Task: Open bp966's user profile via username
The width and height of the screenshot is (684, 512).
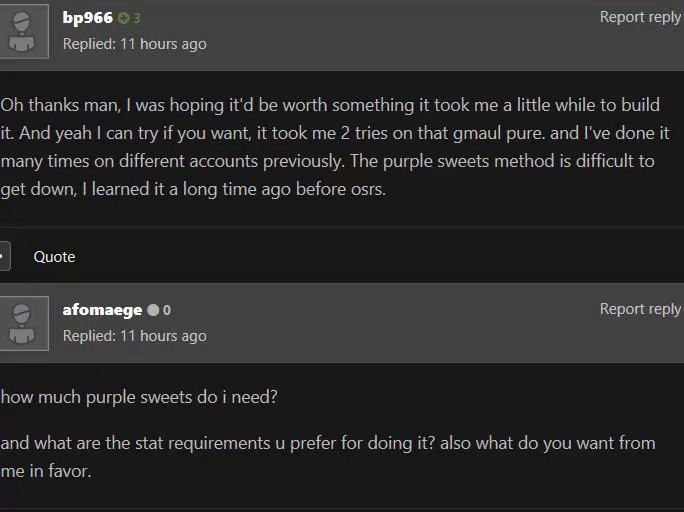Action: 87,18
